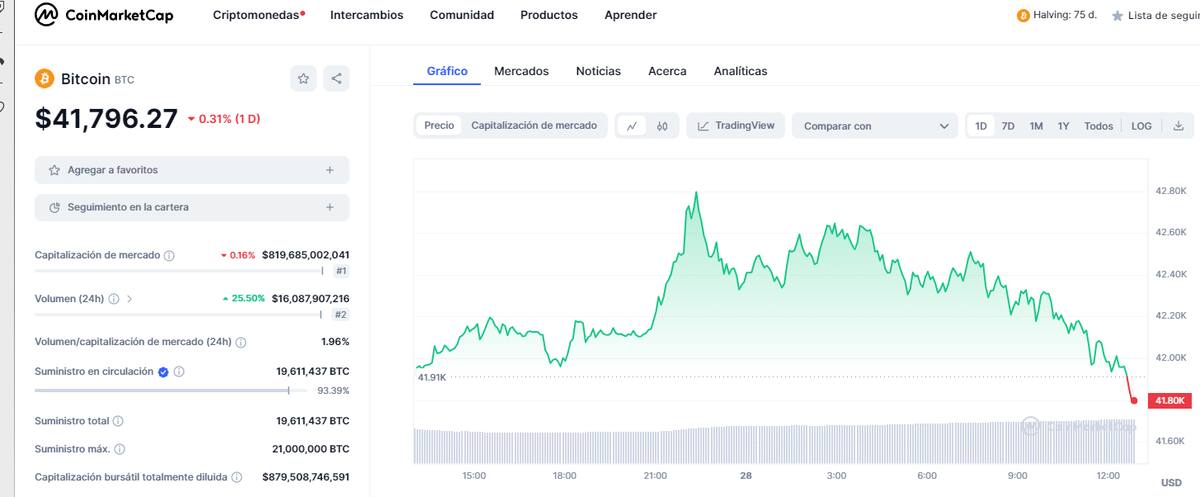Viewport: 1200px width, 497px height.
Task: Open the Comparar con dropdown
Action: (875, 126)
